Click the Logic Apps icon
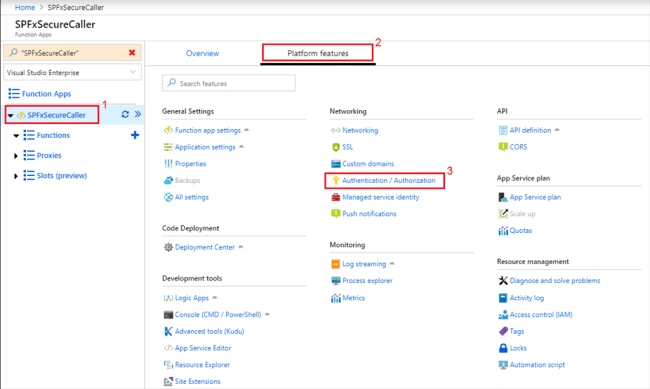The height and width of the screenshot is (389, 650). tap(168, 298)
